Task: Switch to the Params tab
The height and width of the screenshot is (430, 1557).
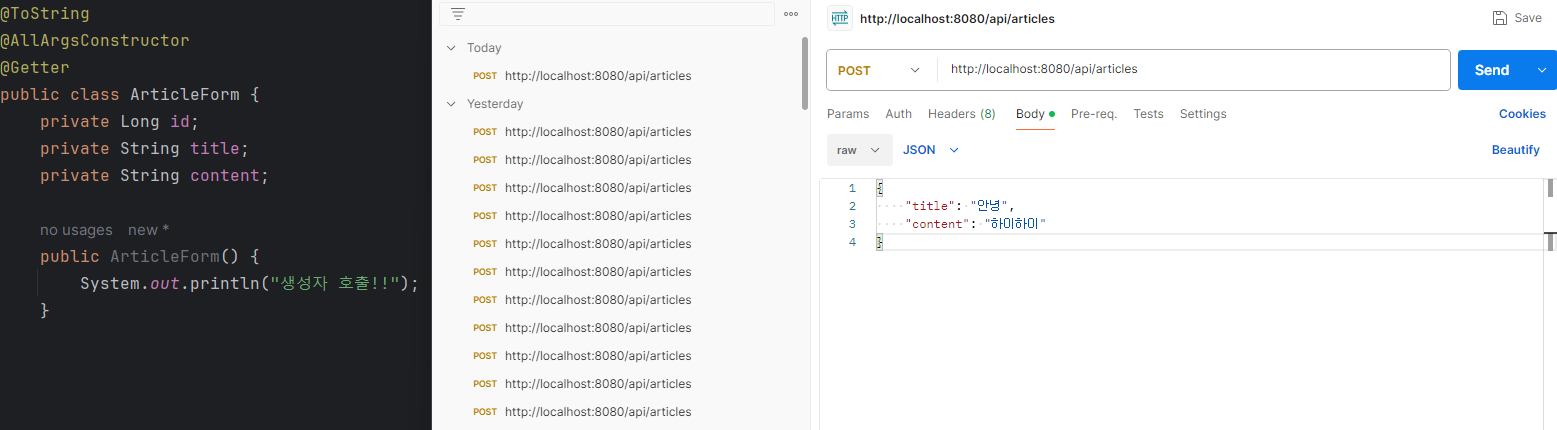Action: pyautogui.click(x=848, y=114)
